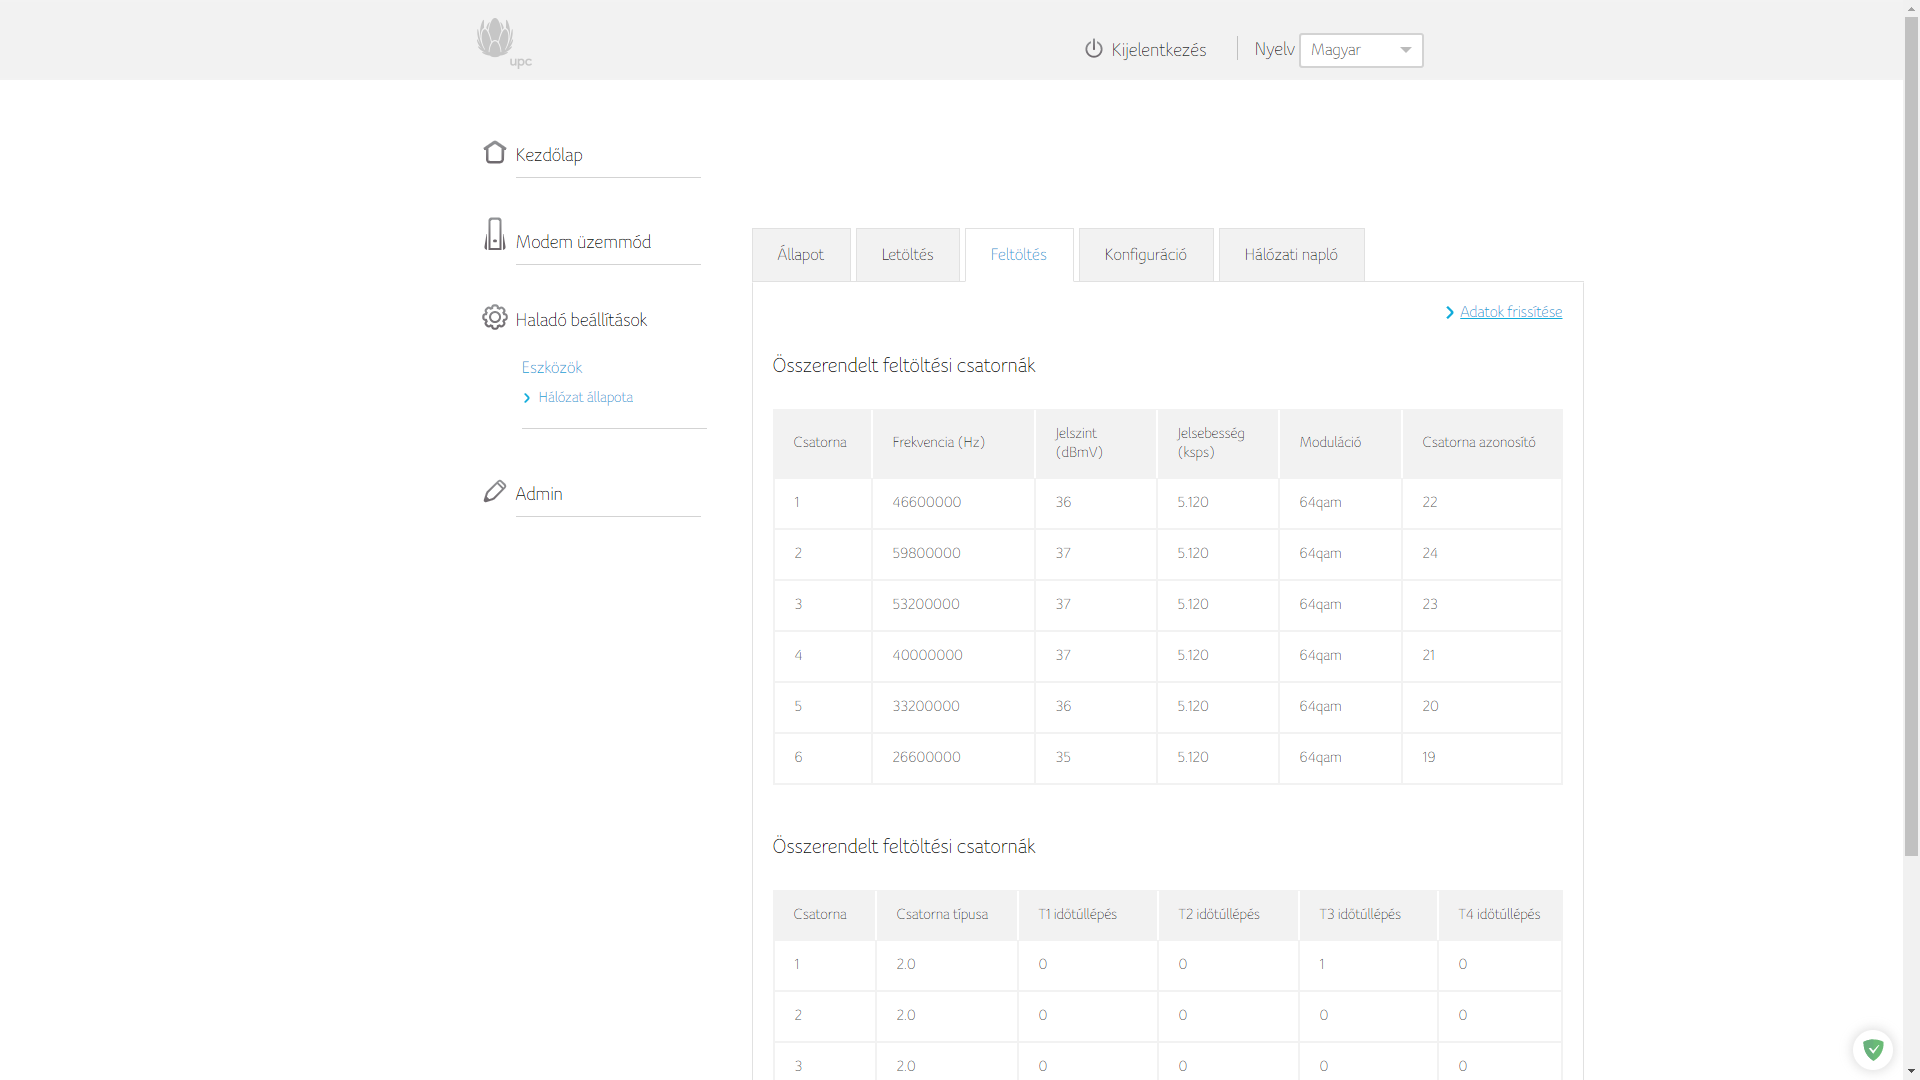Click the chevron before Hálózat állapota

pos(527,398)
